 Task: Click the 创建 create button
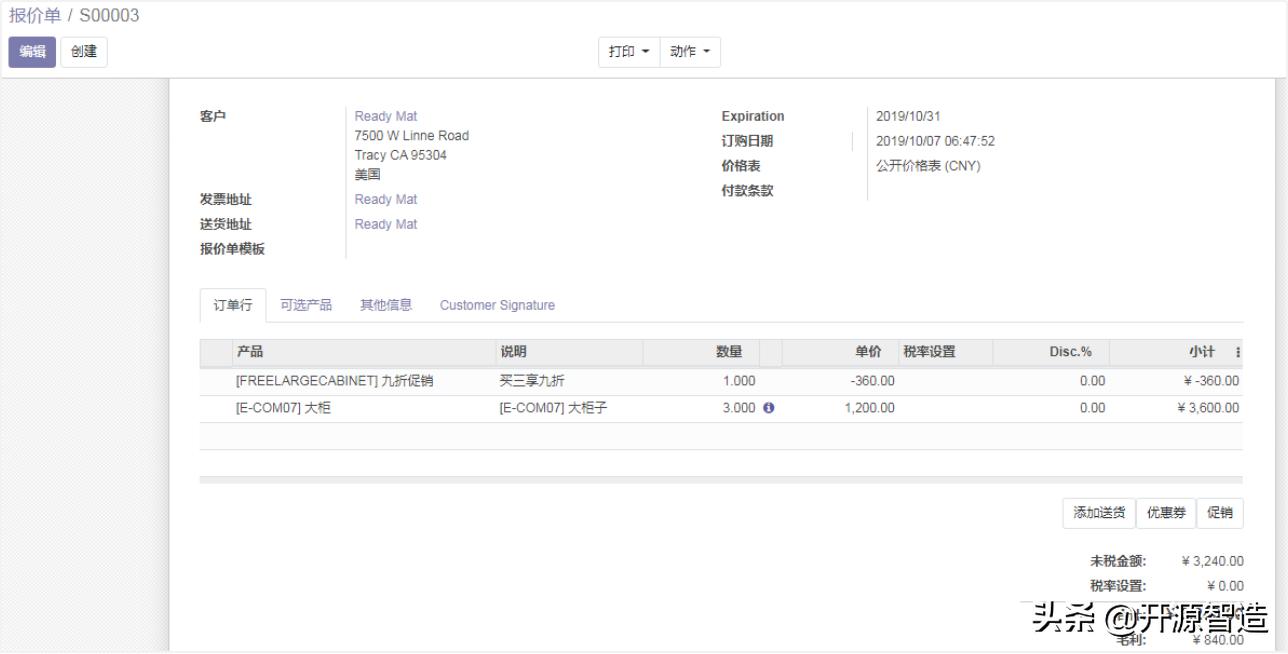(x=83, y=51)
